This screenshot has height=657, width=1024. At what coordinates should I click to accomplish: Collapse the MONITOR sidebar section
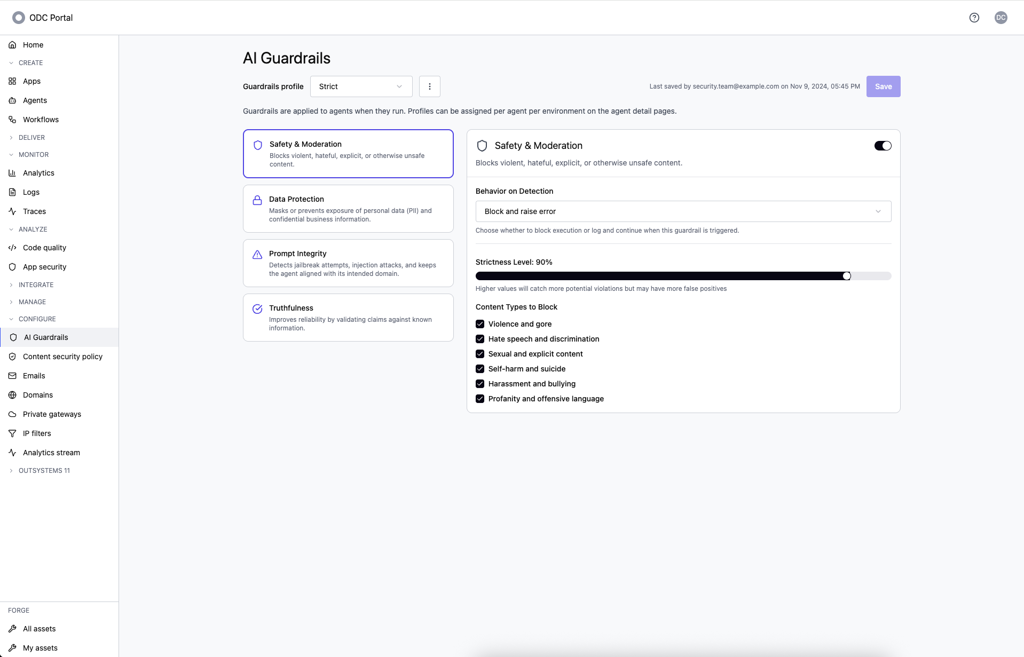point(28,155)
